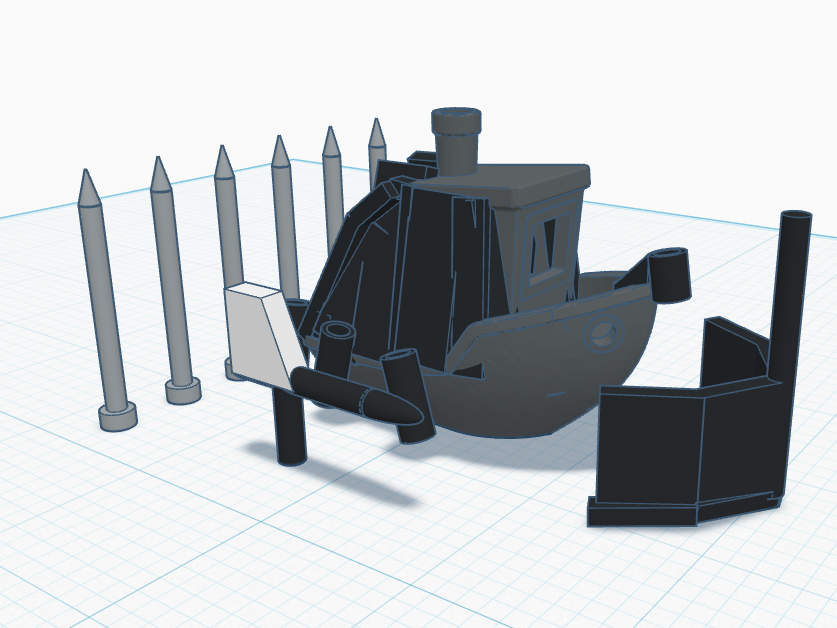Select the tall dark cylinder beside the wall
This screenshot has width=837, height=628.
pyautogui.click(x=791, y=294)
